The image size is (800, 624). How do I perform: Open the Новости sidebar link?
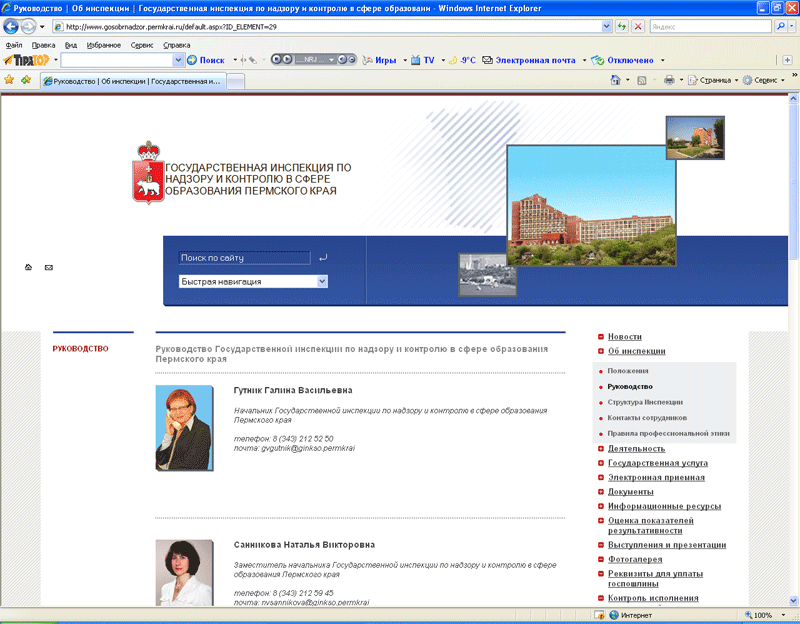click(x=624, y=337)
